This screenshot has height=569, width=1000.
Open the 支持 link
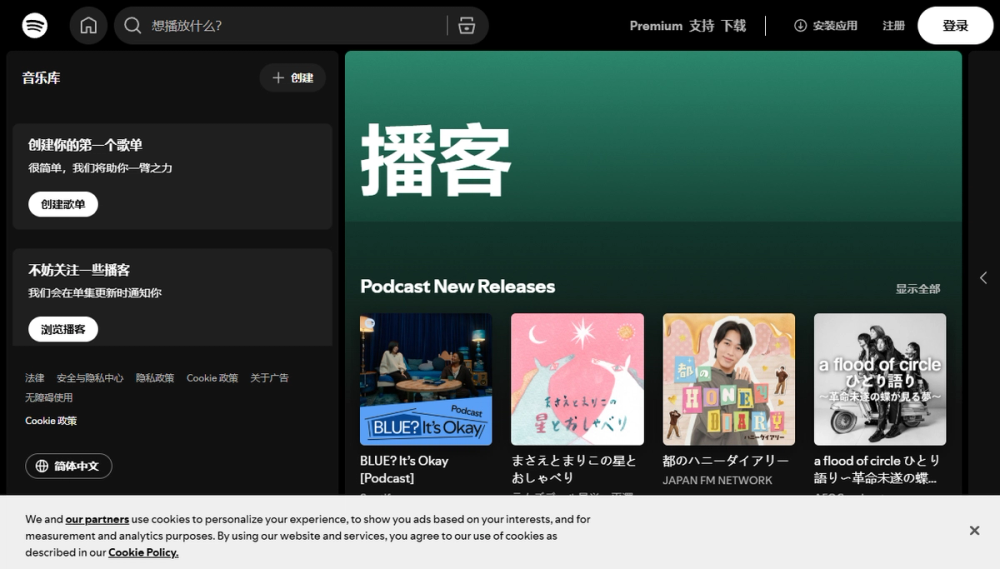point(702,26)
